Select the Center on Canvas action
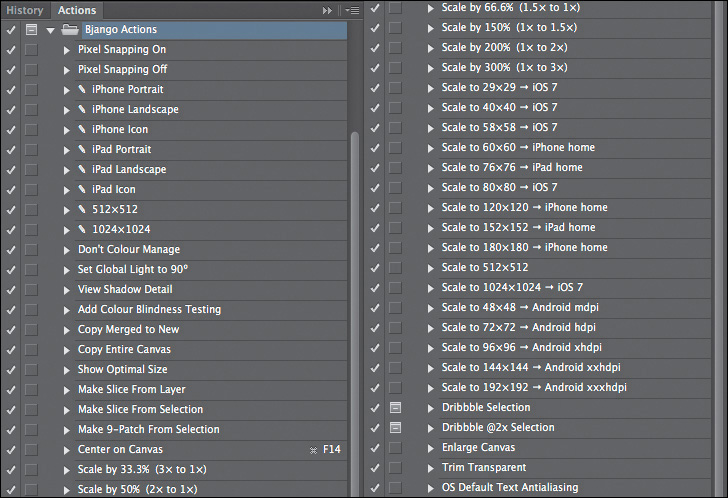The image size is (728, 498). coord(120,450)
